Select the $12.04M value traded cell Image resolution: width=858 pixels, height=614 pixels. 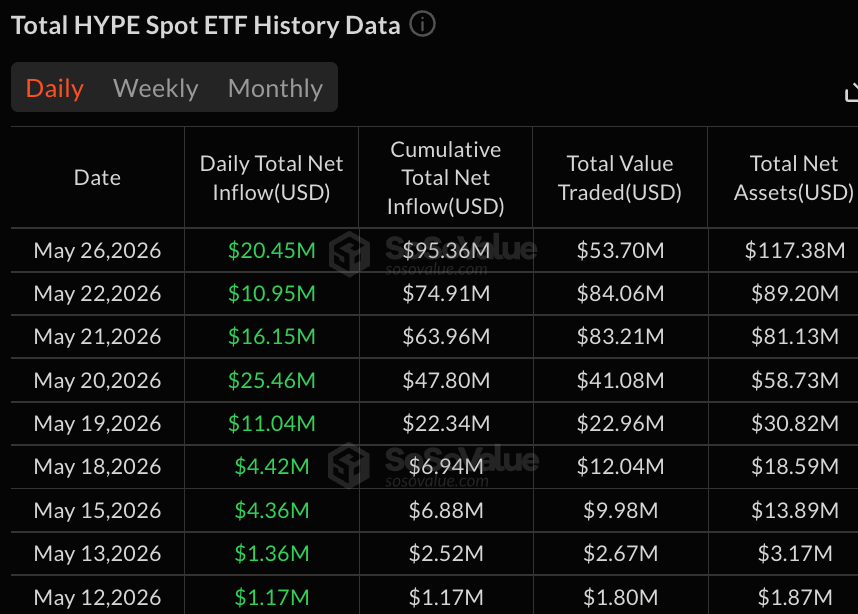pyautogui.click(x=621, y=466)
